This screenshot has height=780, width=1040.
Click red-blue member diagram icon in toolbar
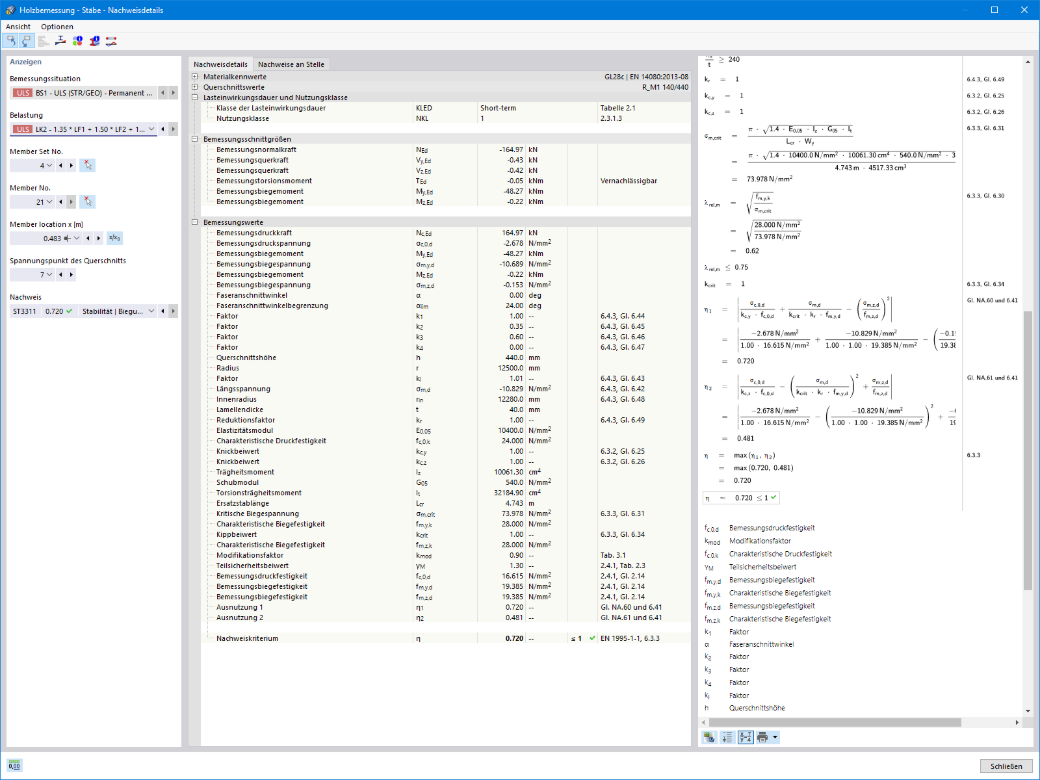pyautogui.click(x=111, y=41)
